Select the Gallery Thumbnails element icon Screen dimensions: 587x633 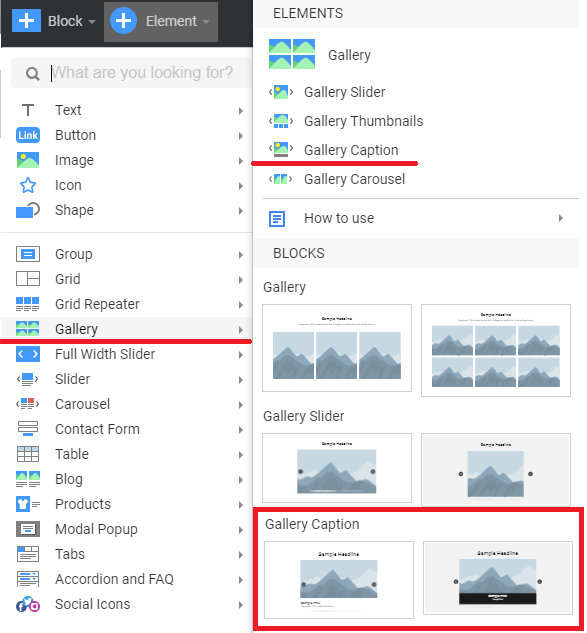[281, 121]
